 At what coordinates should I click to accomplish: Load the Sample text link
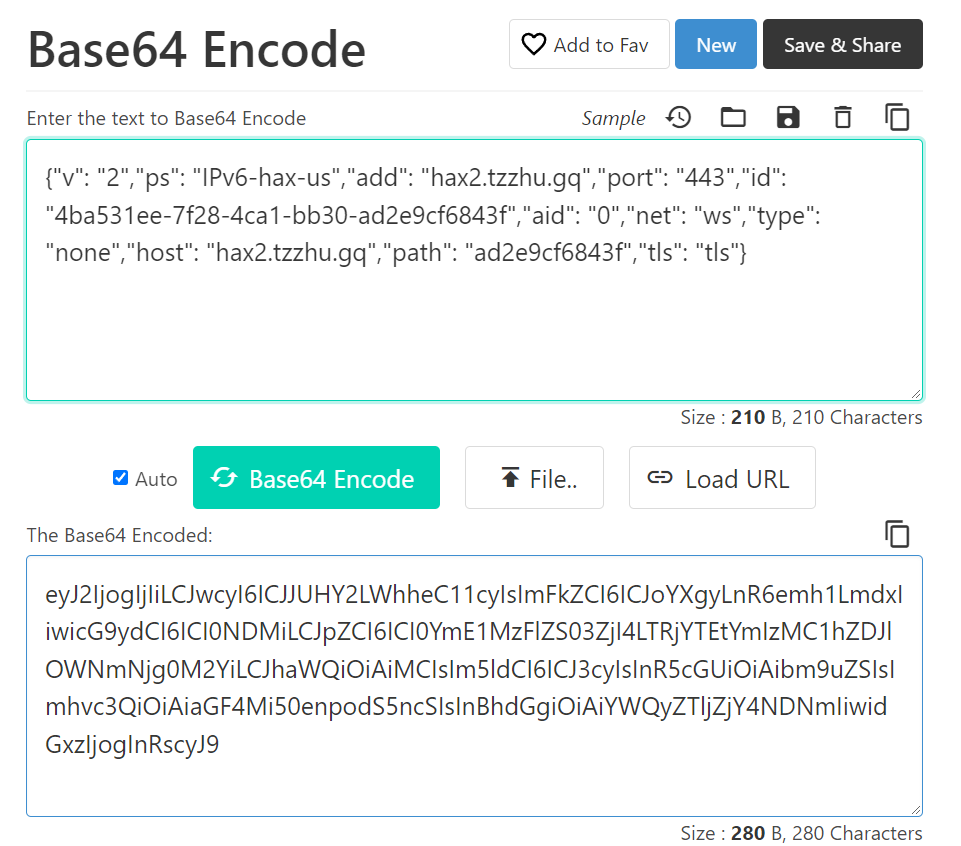(613, 118)
